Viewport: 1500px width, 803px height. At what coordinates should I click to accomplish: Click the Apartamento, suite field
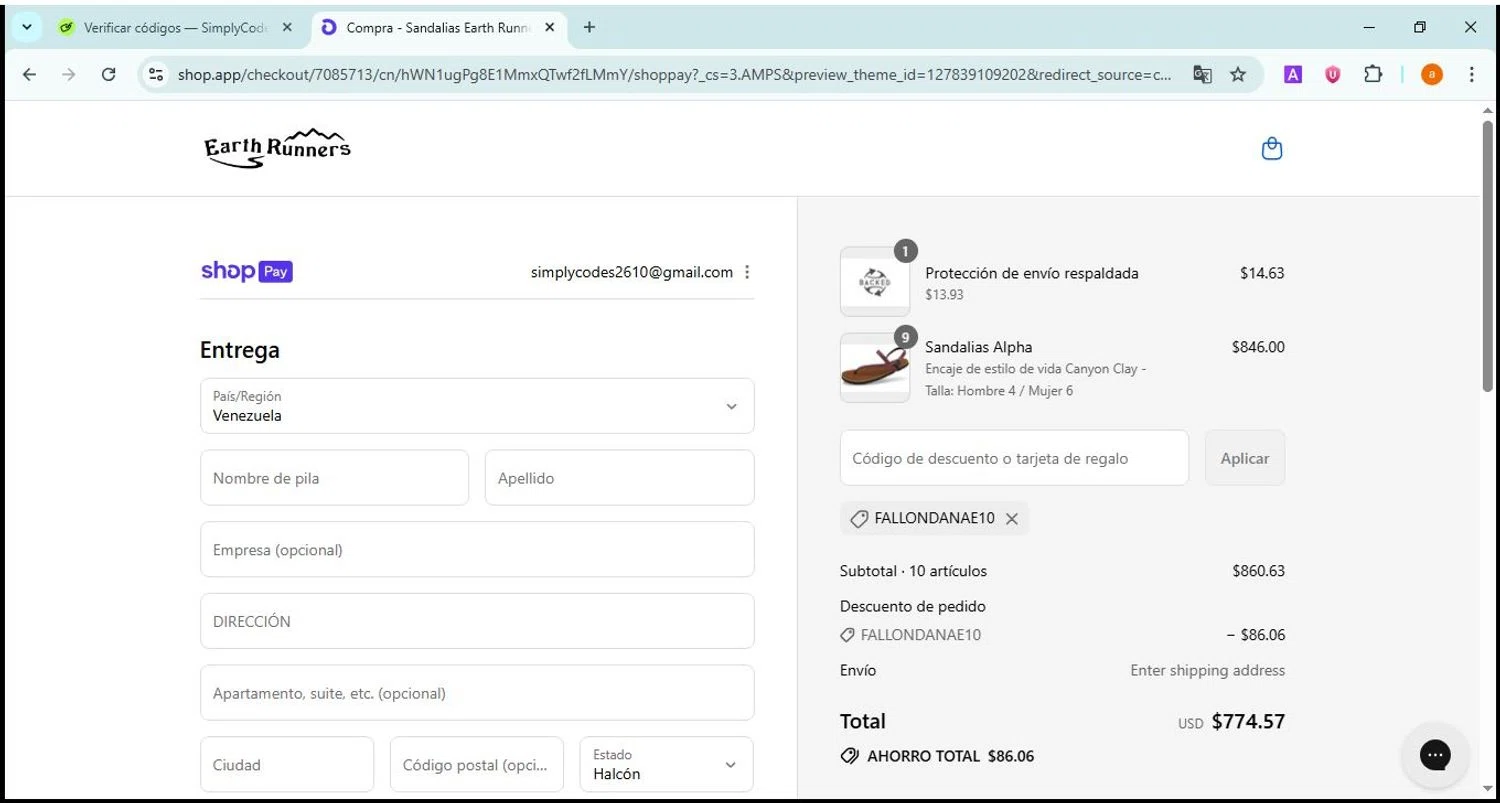tap(477, 693)
